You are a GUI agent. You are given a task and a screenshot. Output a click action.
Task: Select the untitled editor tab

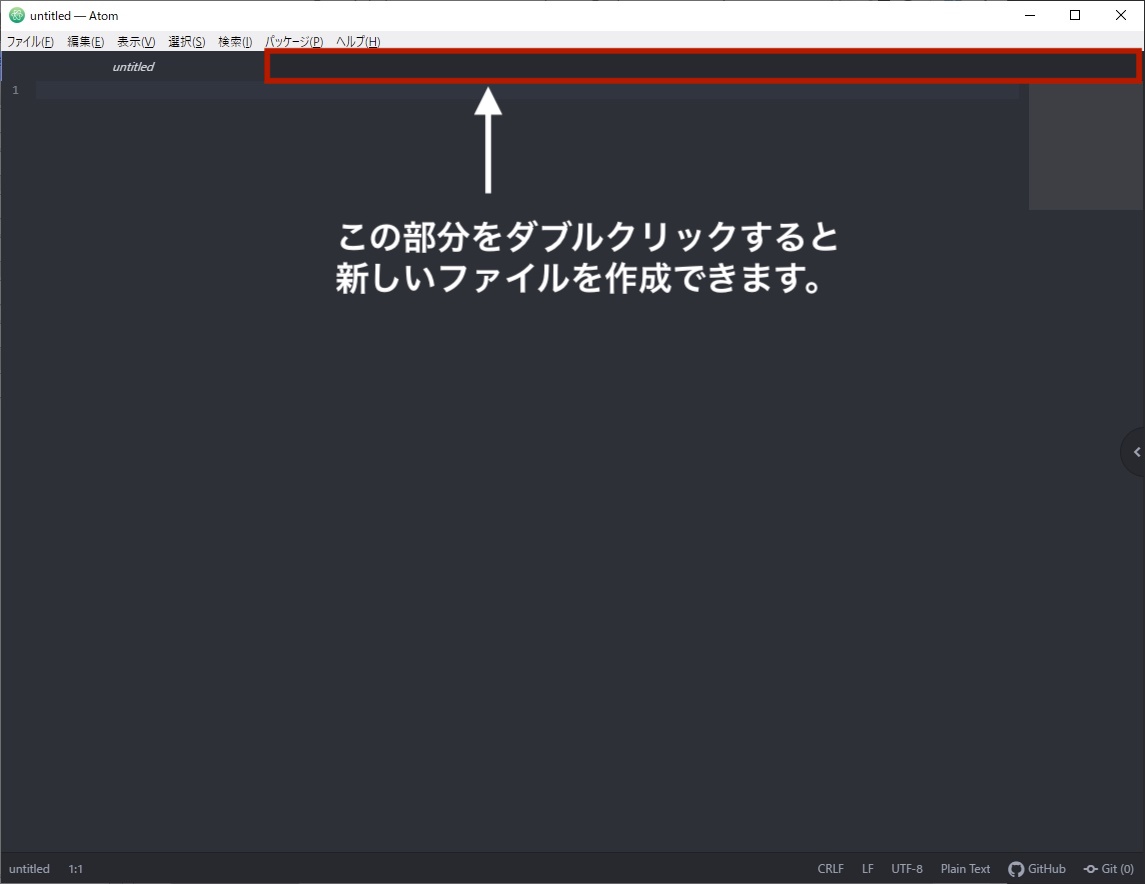[133, 67]
